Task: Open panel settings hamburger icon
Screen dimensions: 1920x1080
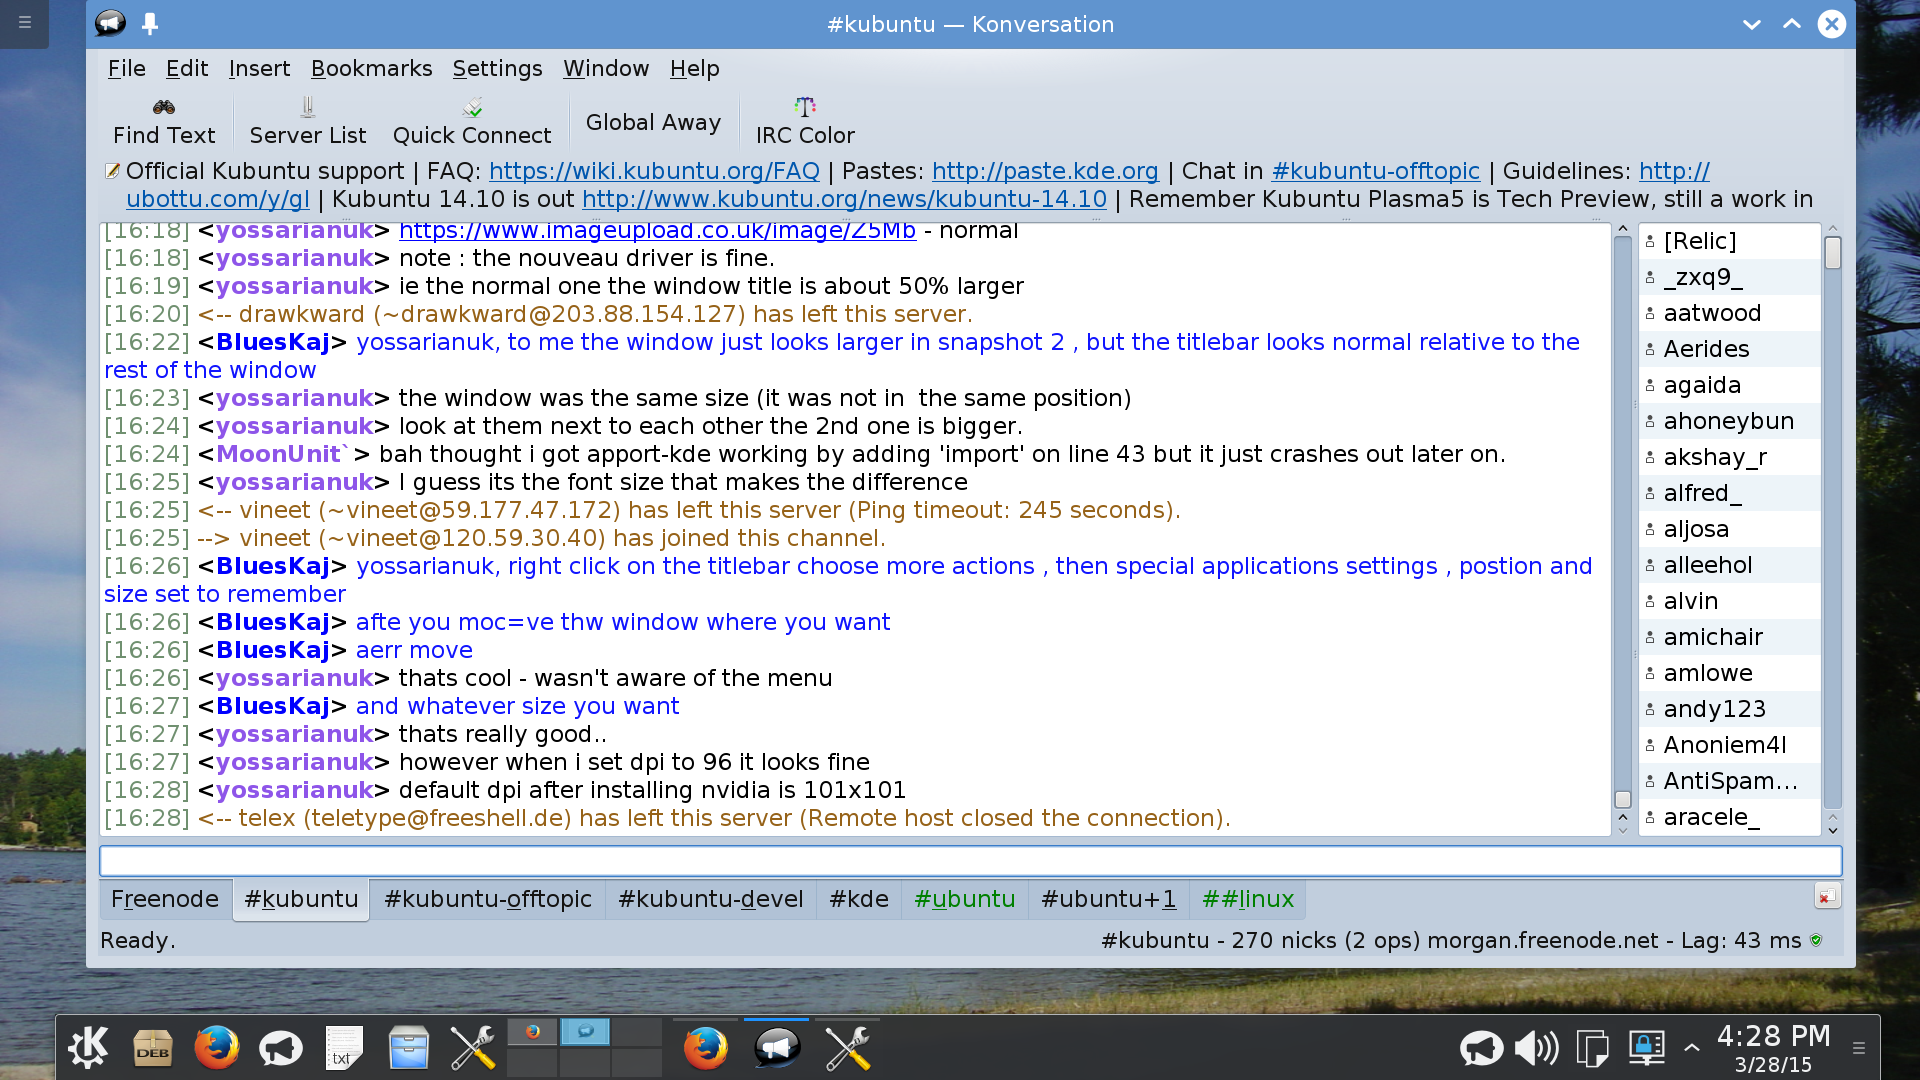Action: (1859, 1048)
